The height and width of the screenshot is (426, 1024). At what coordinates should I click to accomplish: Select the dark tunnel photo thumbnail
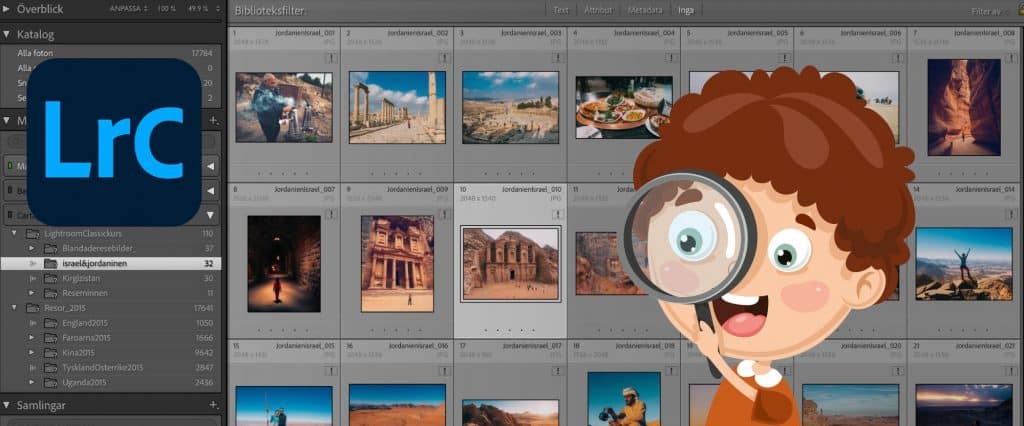[x=284, y=263]
